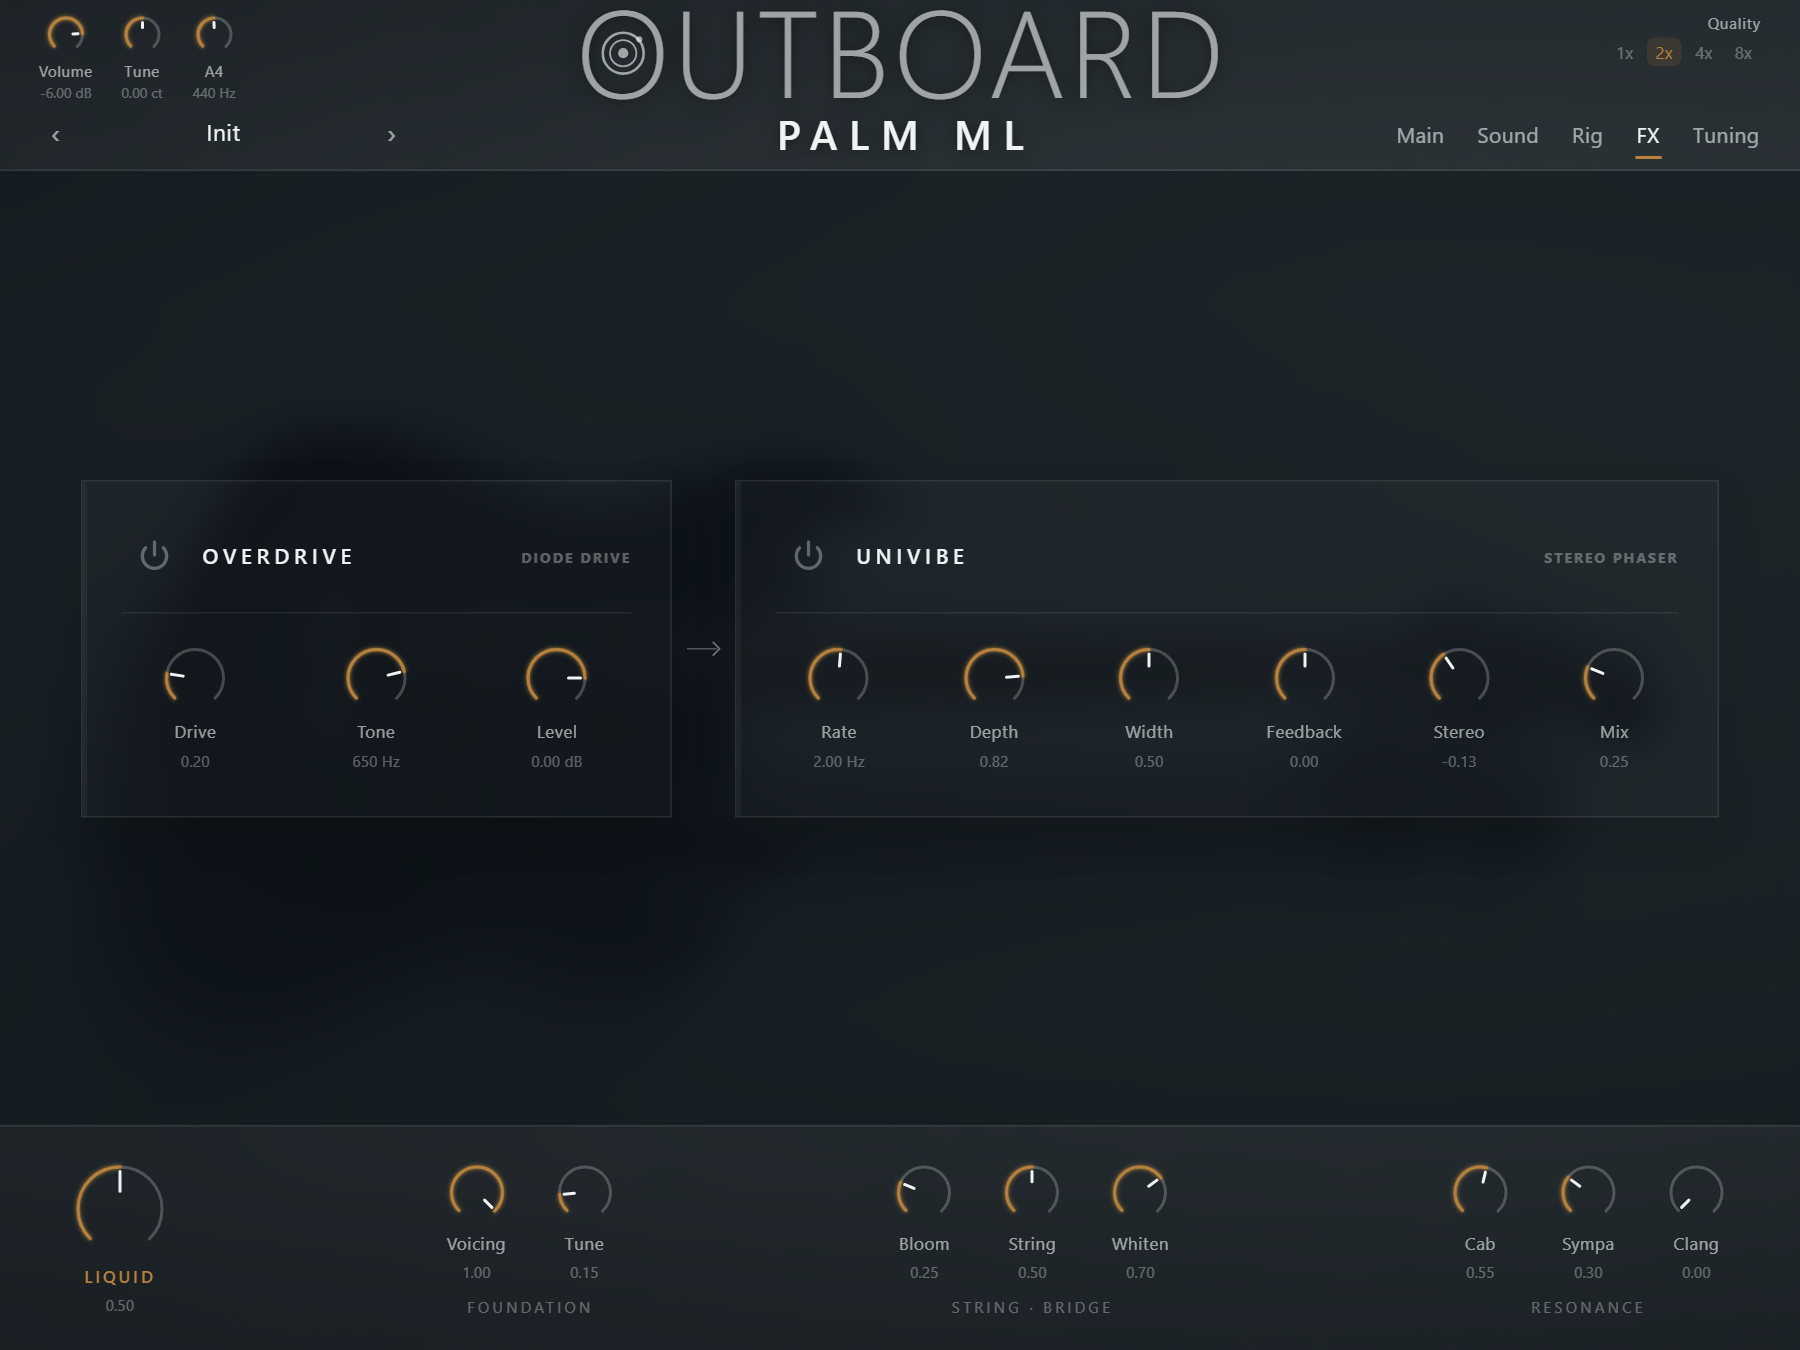Go to the previous preset with left chevron

click(x=56, y=135)
